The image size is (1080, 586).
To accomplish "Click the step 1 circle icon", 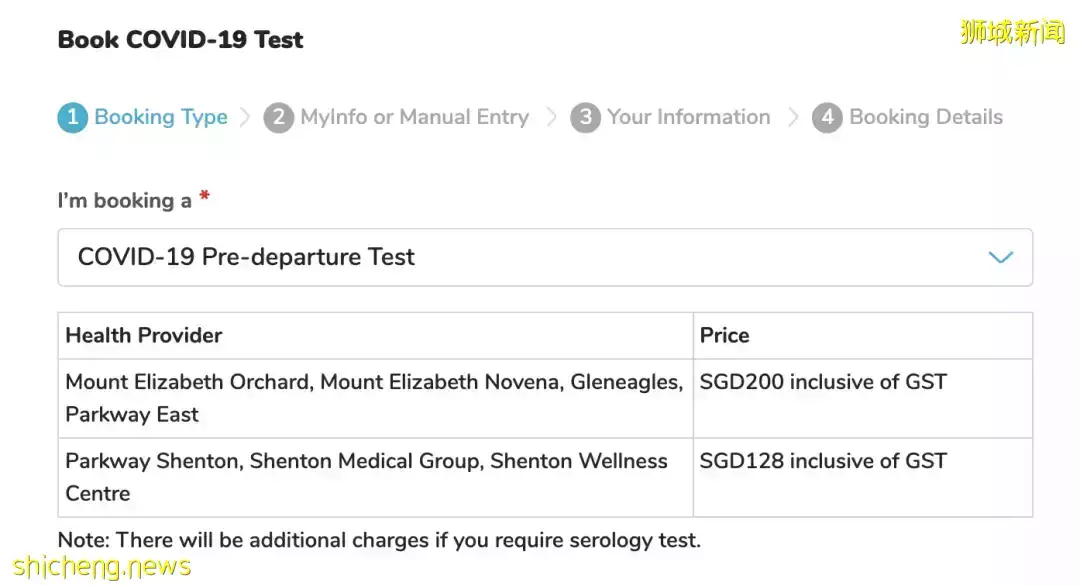I will (x=72, y=118).
